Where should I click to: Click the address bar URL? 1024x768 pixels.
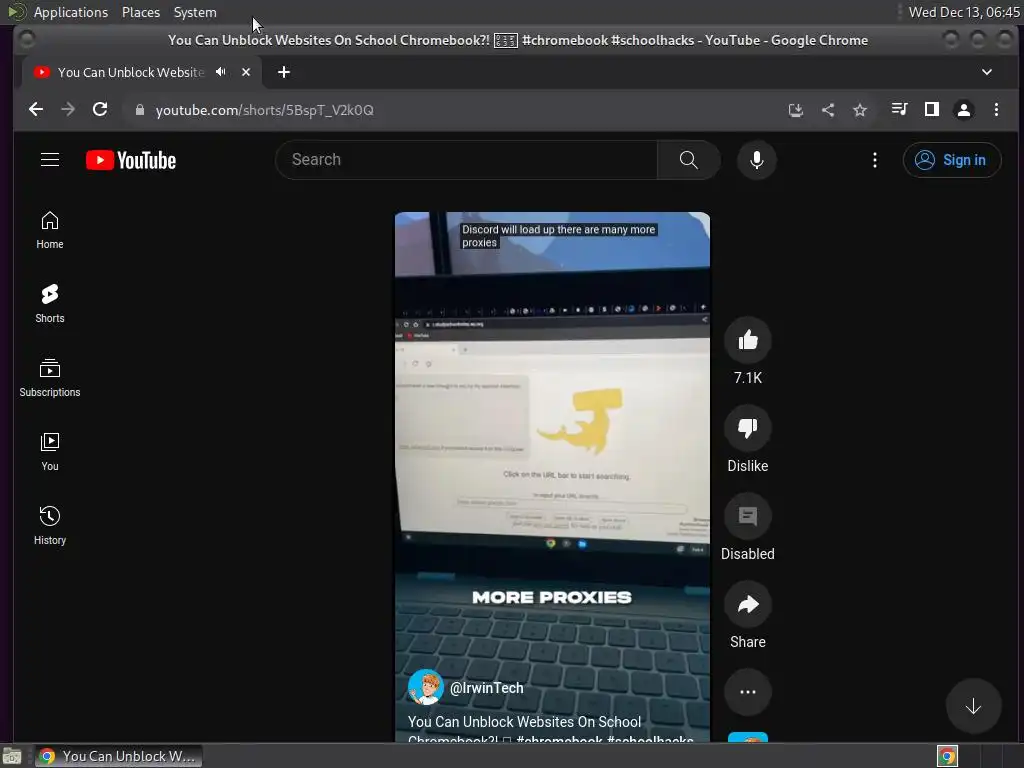(x=264, y=110)
